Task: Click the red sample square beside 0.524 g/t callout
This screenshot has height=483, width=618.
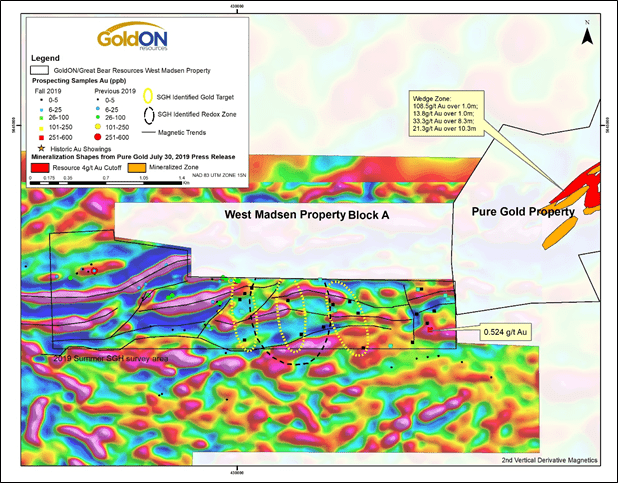Action: point(430,329)
